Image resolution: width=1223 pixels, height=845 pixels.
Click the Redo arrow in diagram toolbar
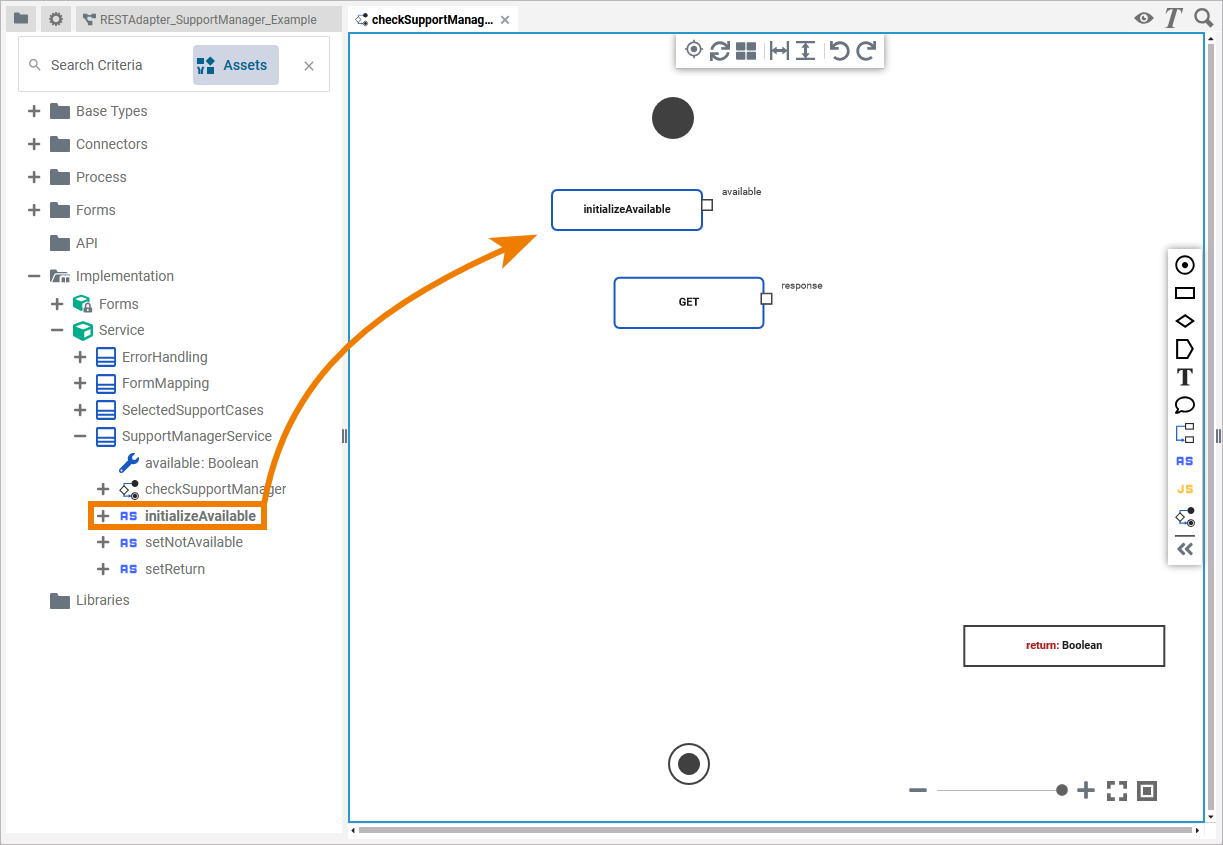tap(866, 51)
